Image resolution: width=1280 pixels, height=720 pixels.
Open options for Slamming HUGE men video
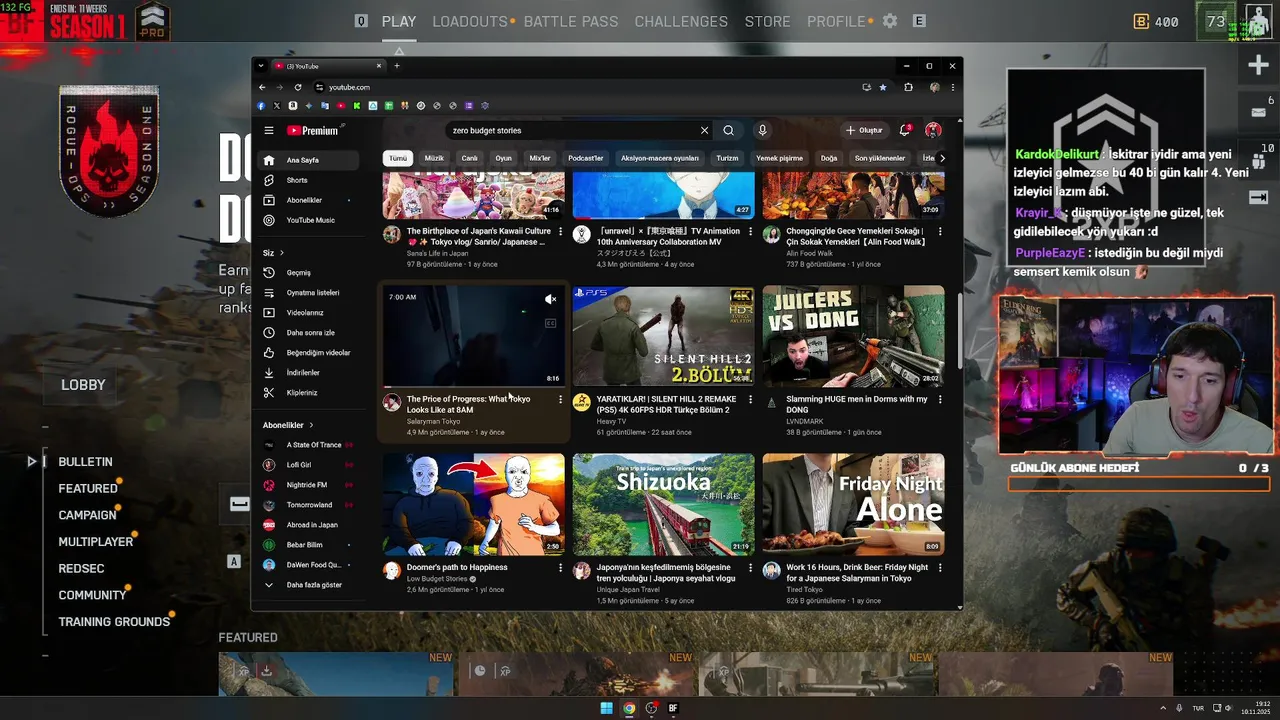point(940,399)
